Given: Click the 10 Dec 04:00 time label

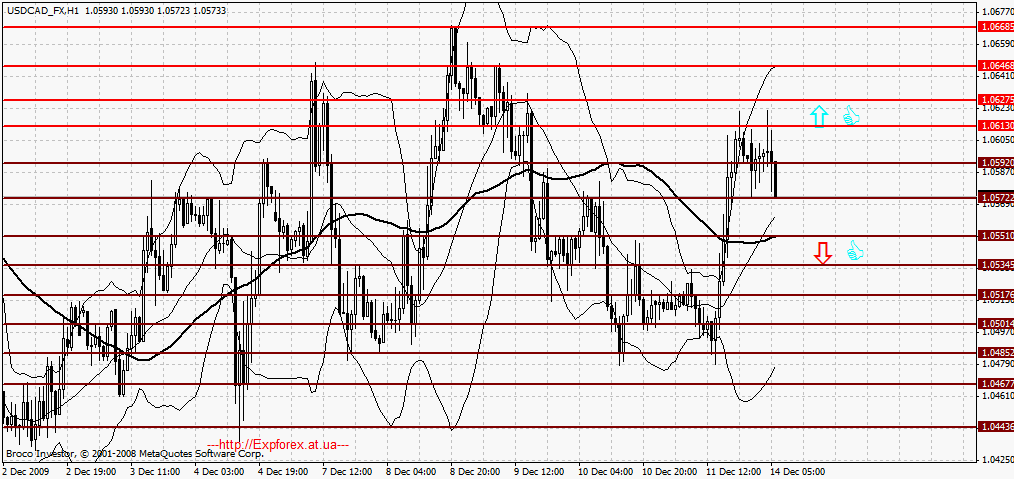Looking at the screenshot, I should (607, 473).
